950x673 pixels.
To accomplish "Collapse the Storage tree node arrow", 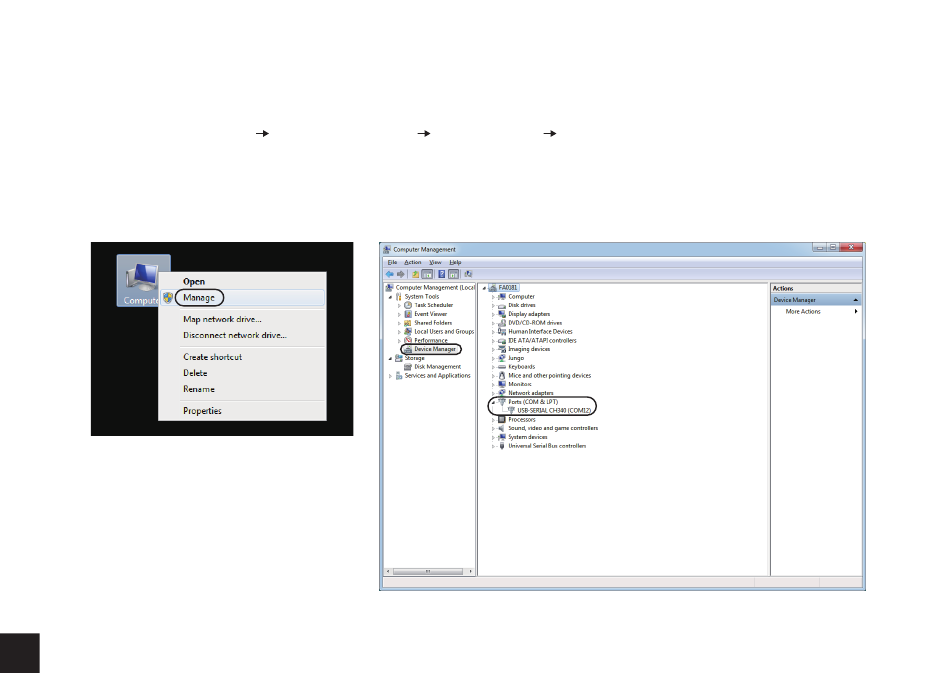I will click(390, 358).
